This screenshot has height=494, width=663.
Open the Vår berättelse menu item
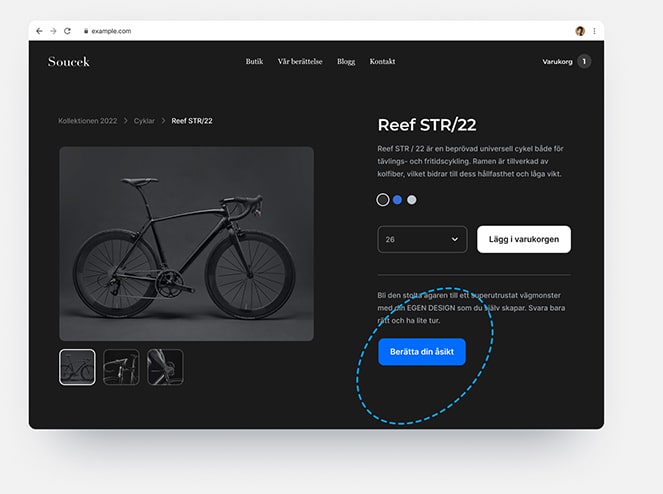point(300,61)
